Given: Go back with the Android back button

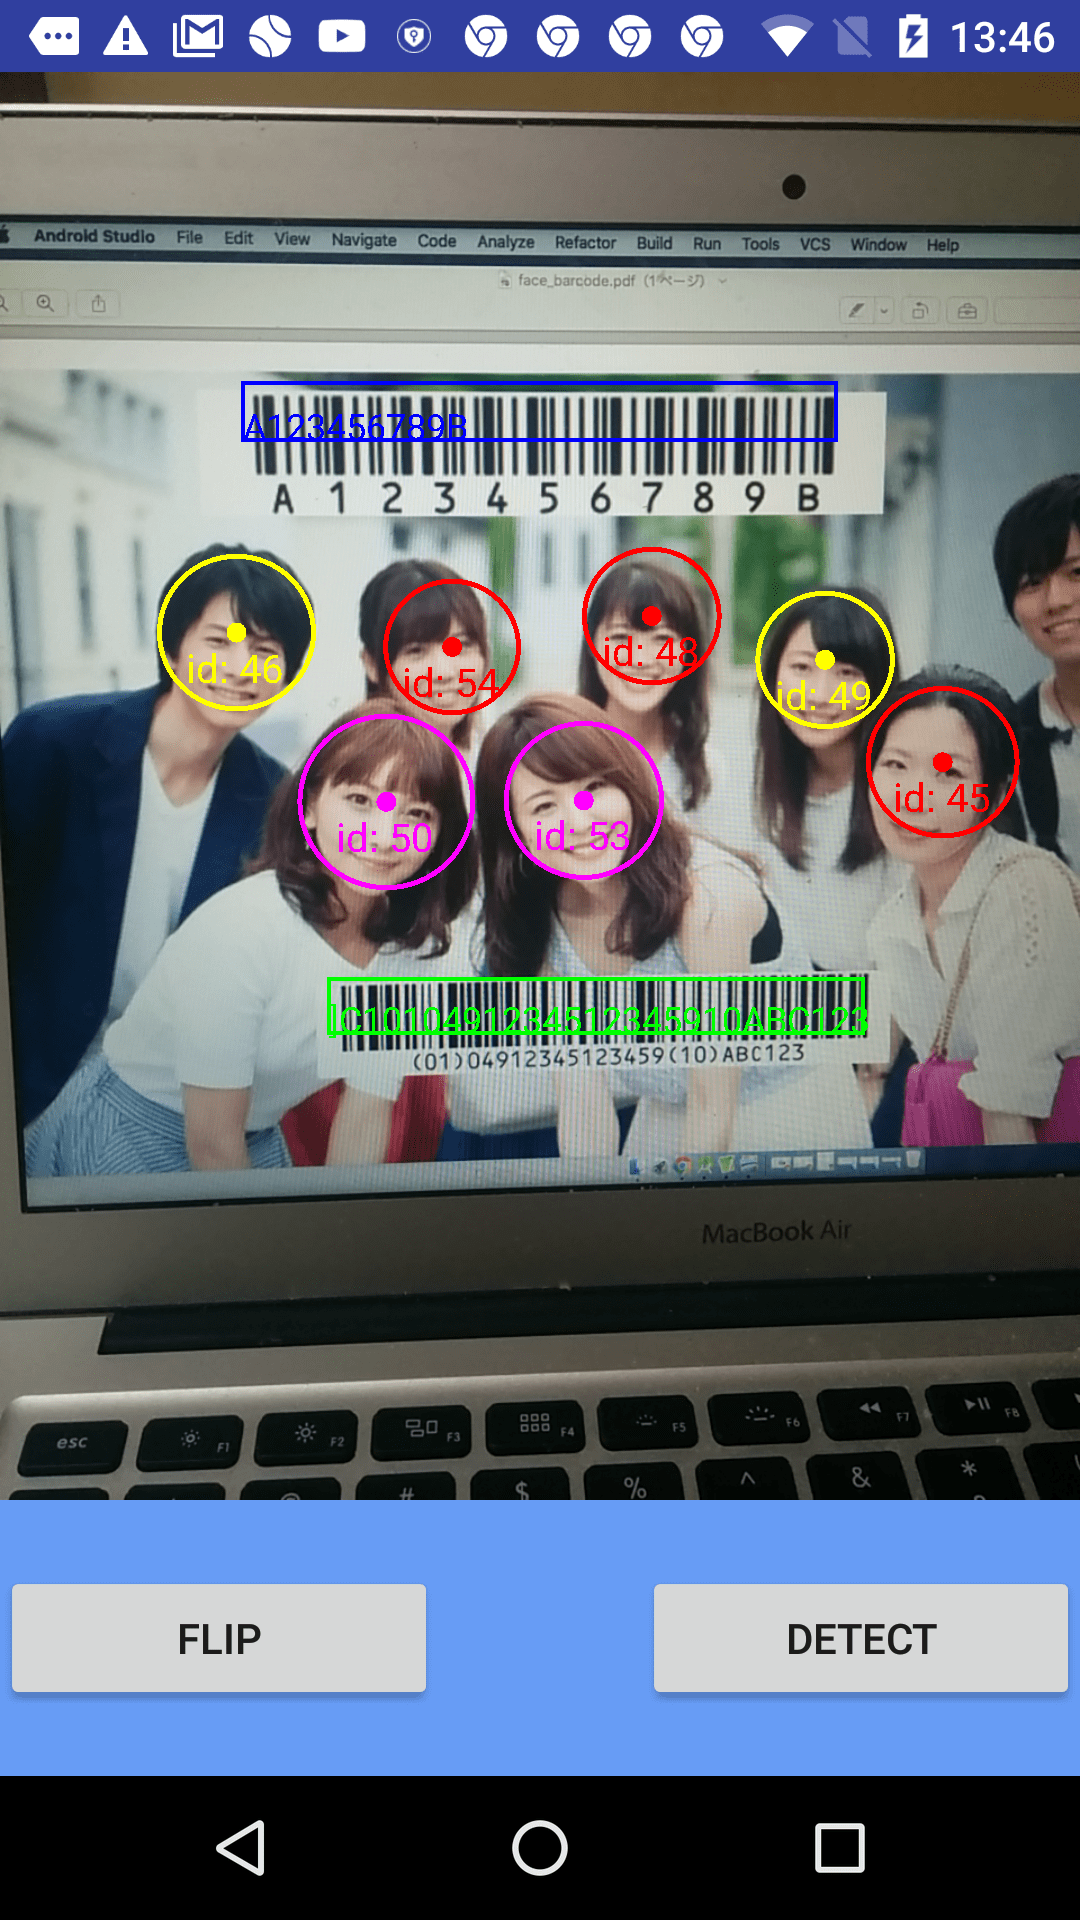Looking at the screenshot, I should pos(241,1848).
